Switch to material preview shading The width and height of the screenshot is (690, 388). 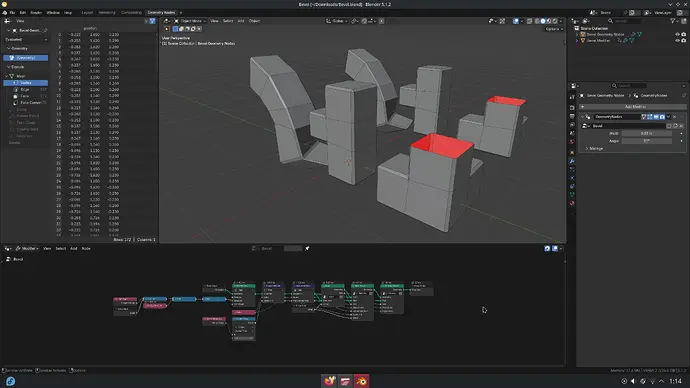(549, 21)
